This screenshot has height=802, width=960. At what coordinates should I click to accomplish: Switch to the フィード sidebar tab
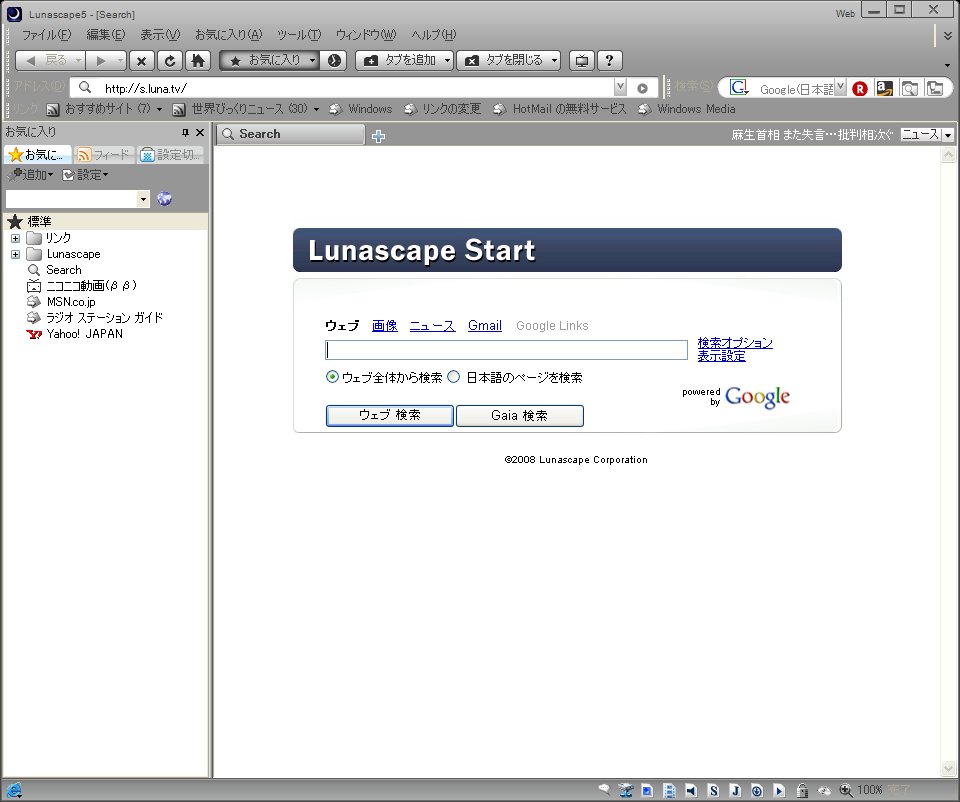(103, 155)
